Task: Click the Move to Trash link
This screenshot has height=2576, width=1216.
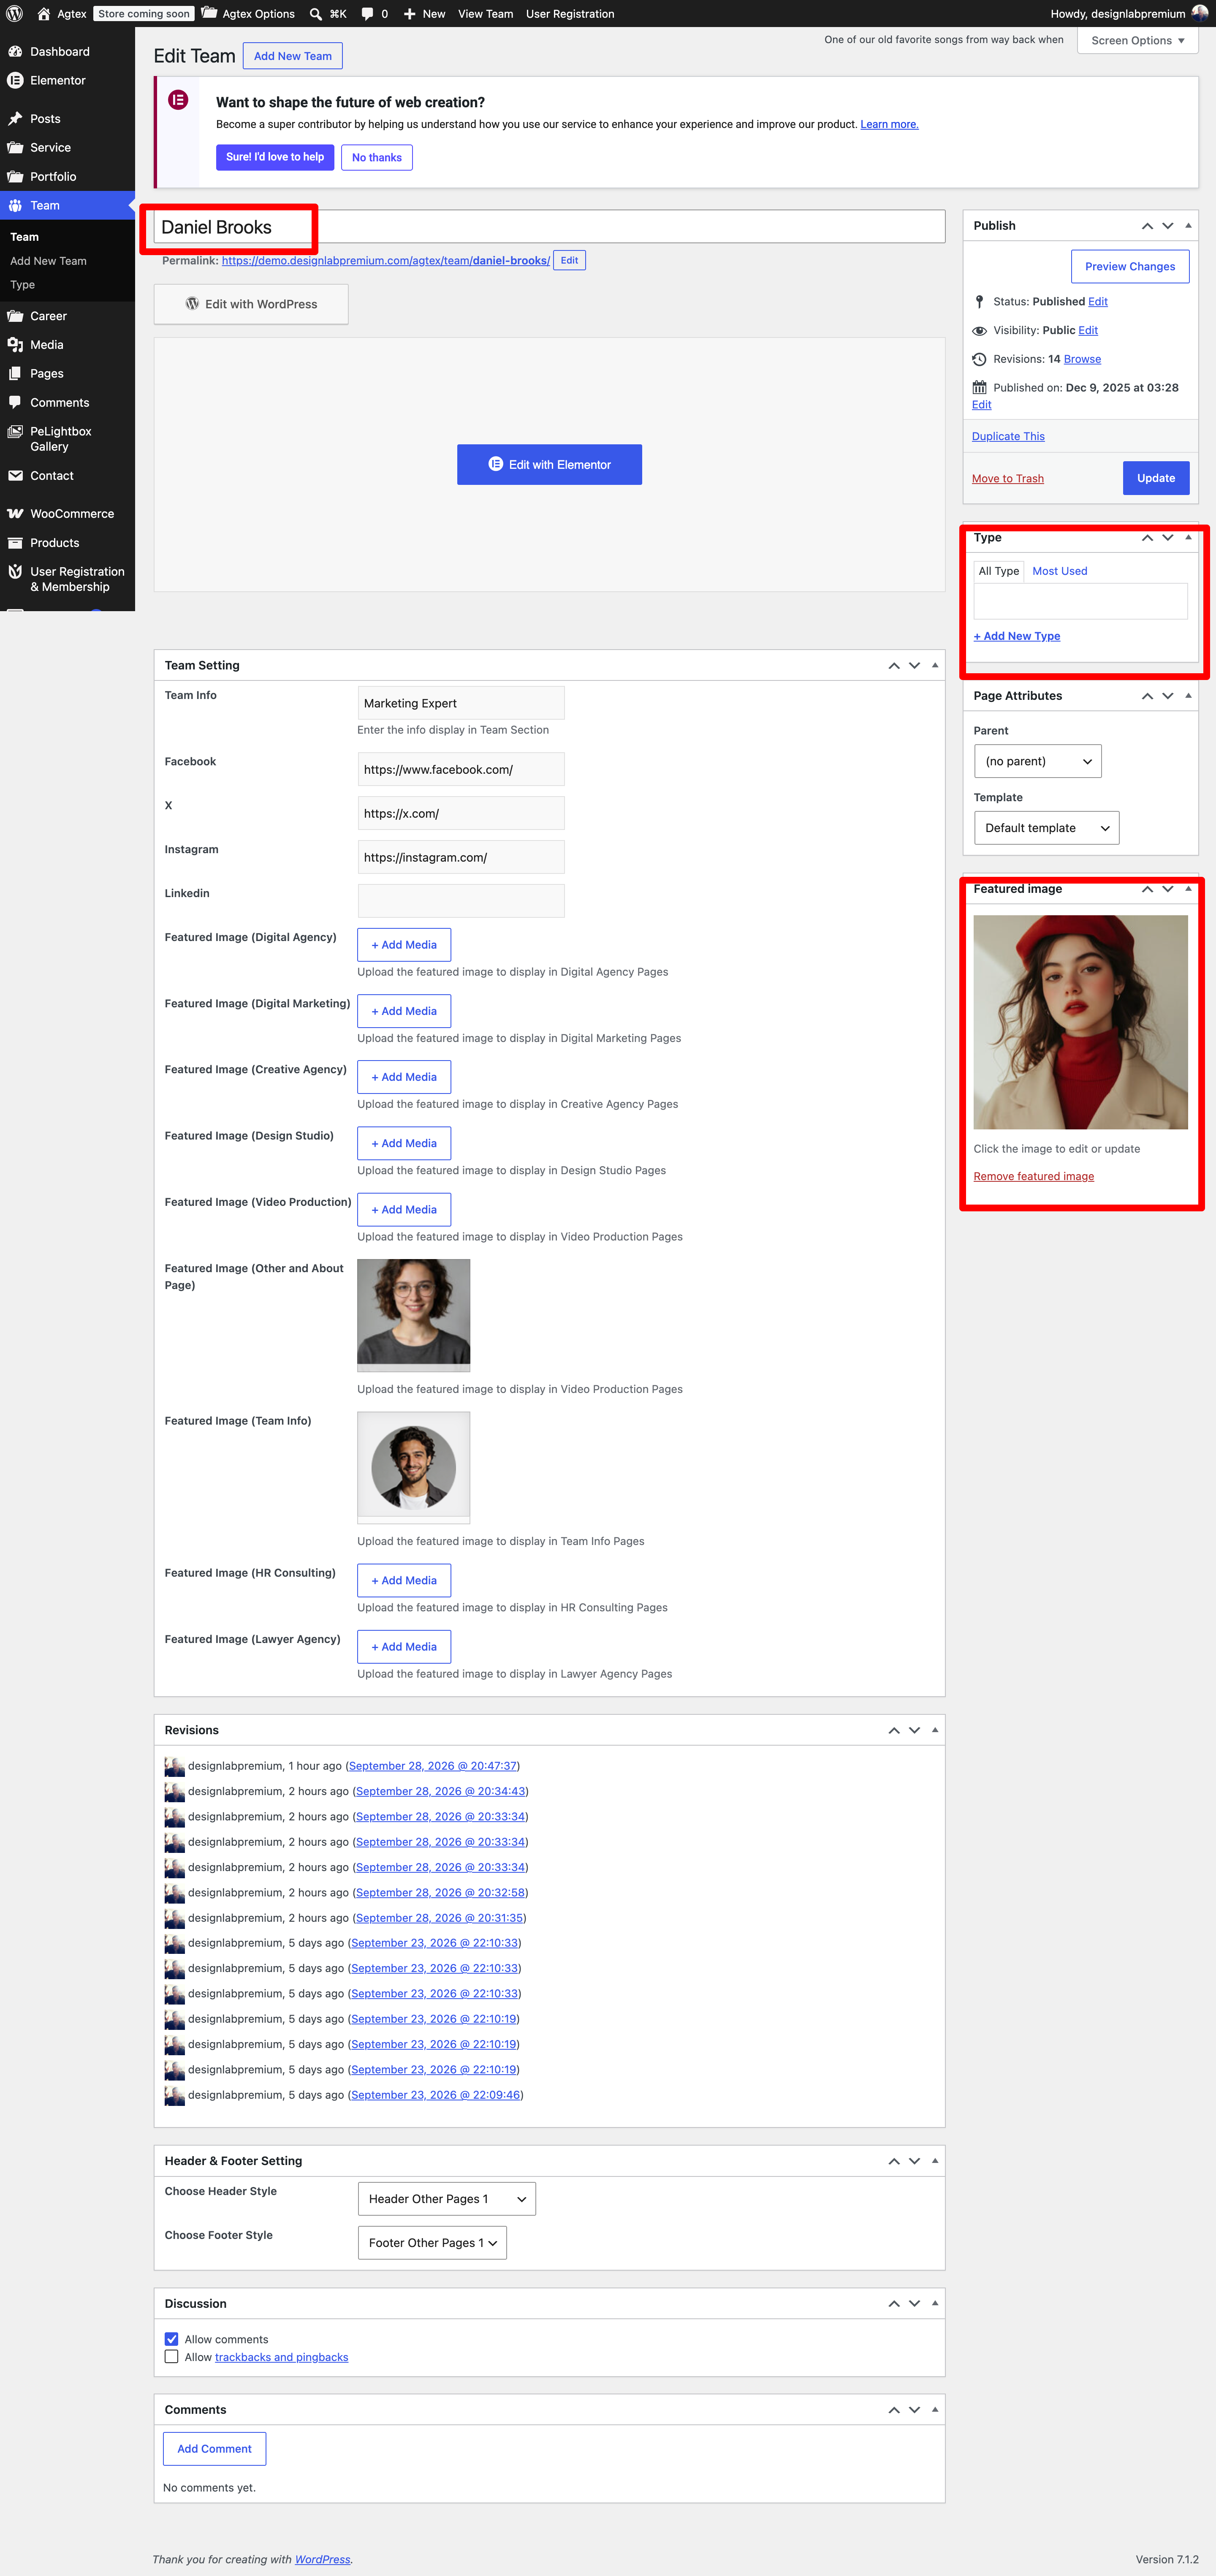Action: tap(1007, 478)
